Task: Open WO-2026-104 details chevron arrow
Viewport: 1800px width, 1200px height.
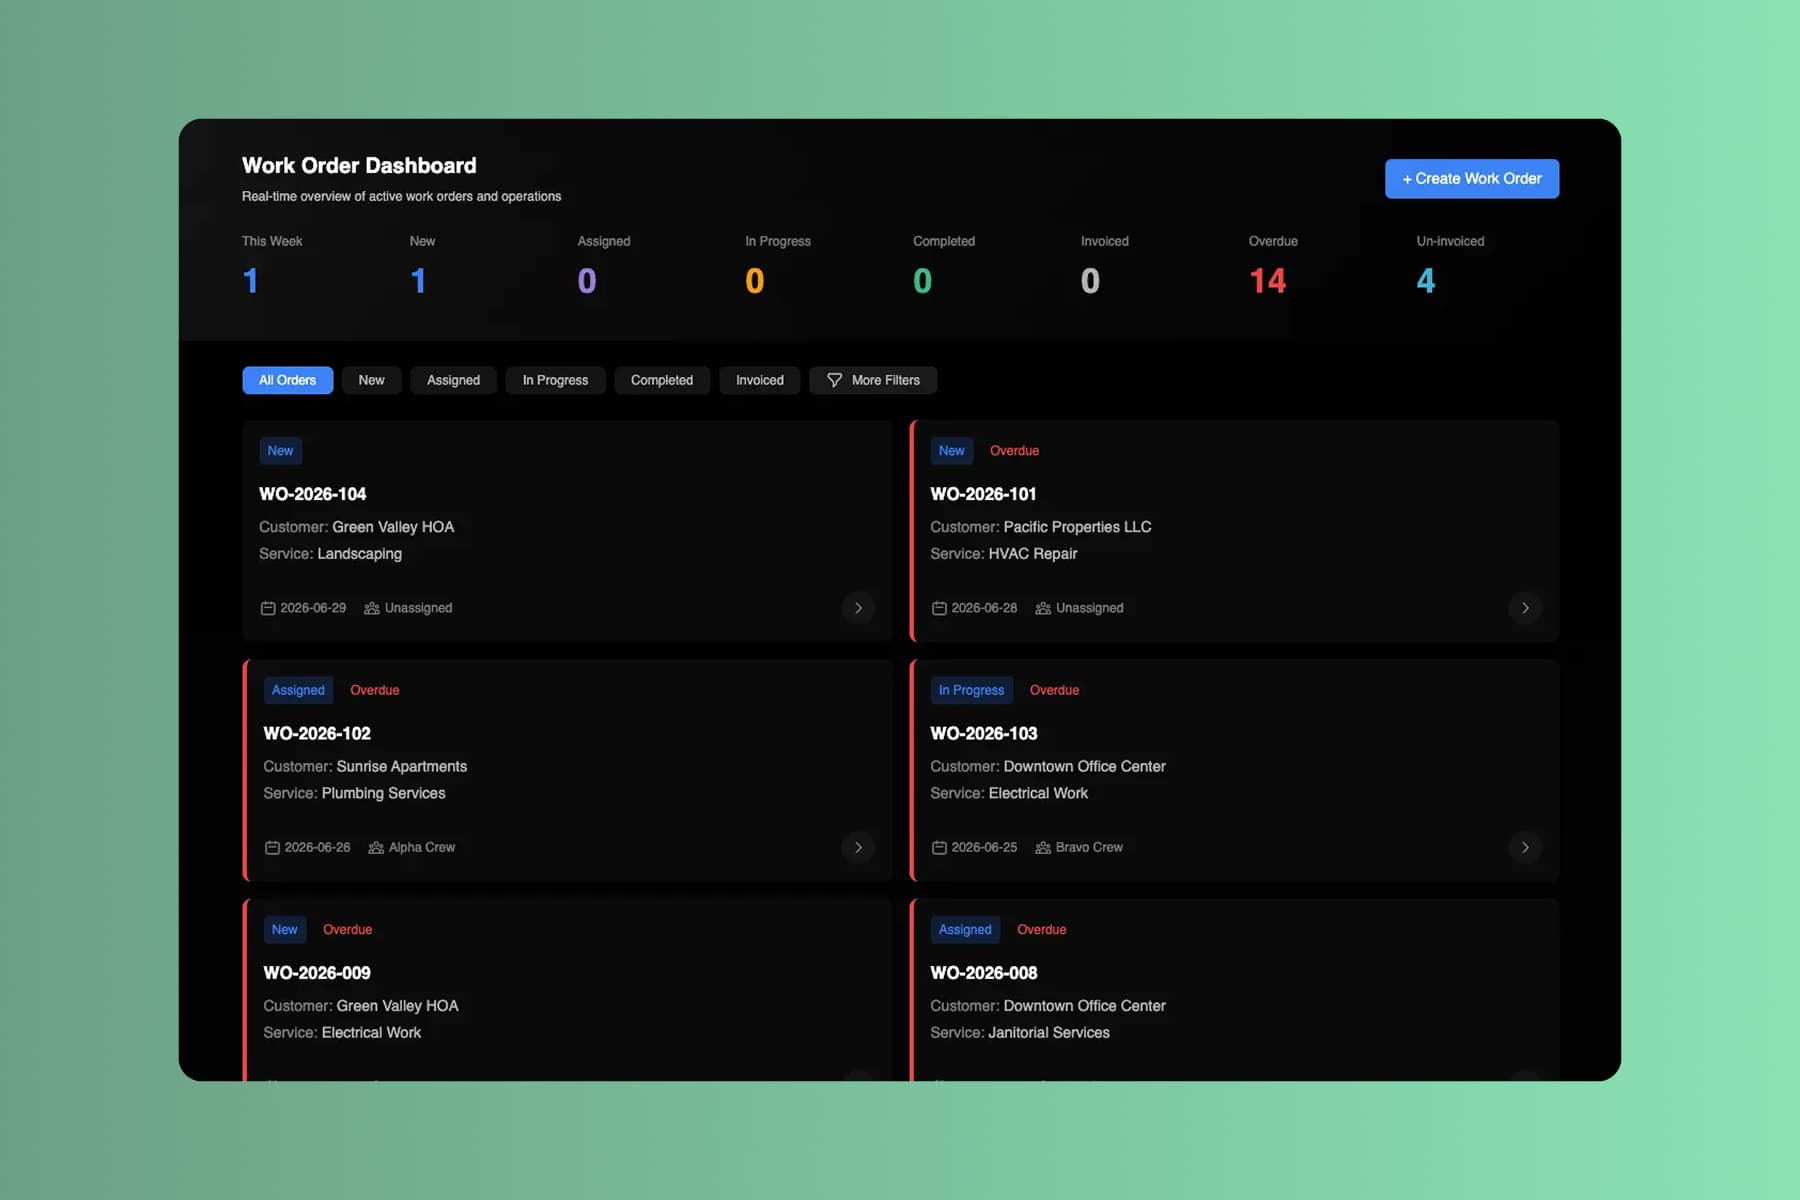Action: tap(858, 608)
